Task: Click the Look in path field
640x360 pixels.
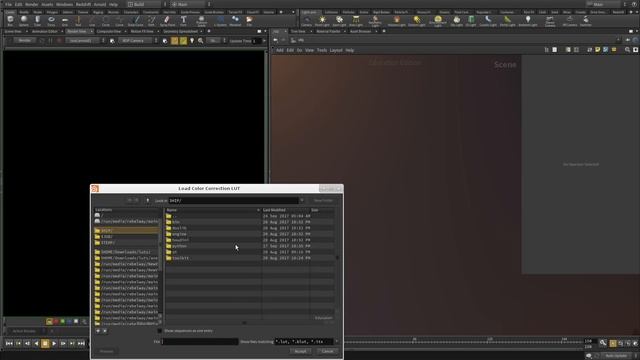Action: (x=233, y=200)
